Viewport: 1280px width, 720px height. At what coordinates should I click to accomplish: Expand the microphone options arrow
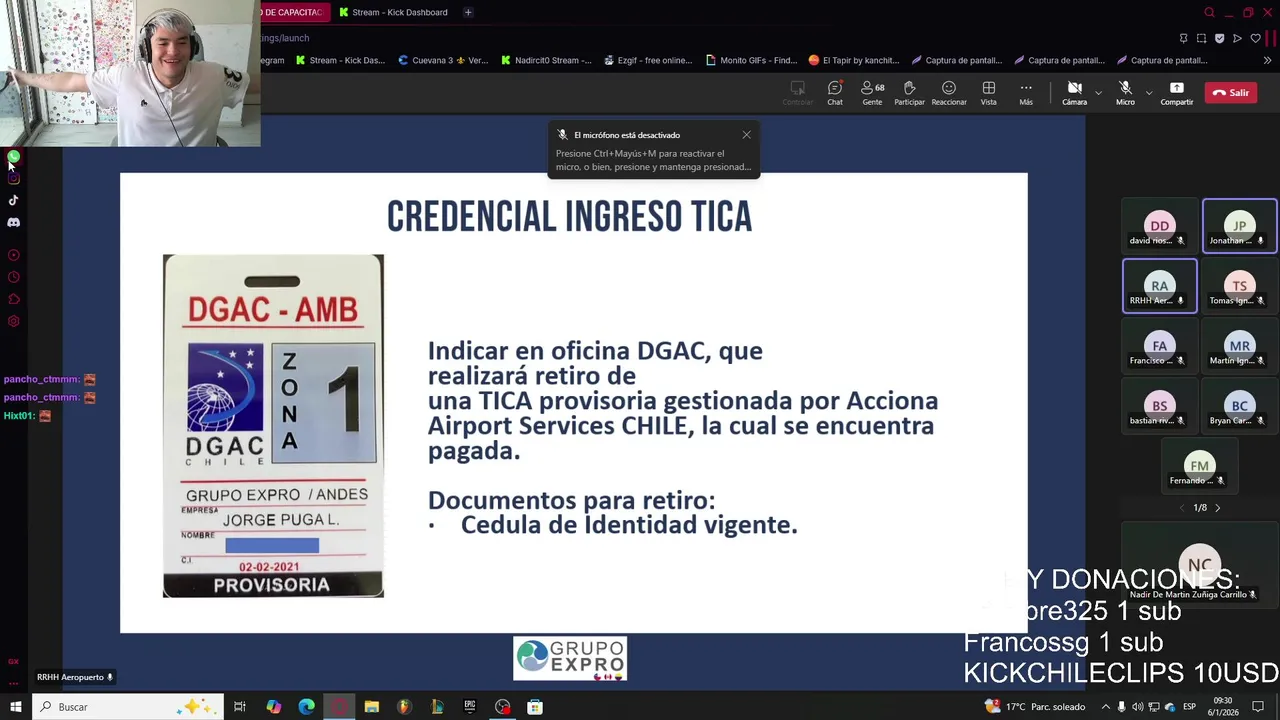pos(1148,93)
